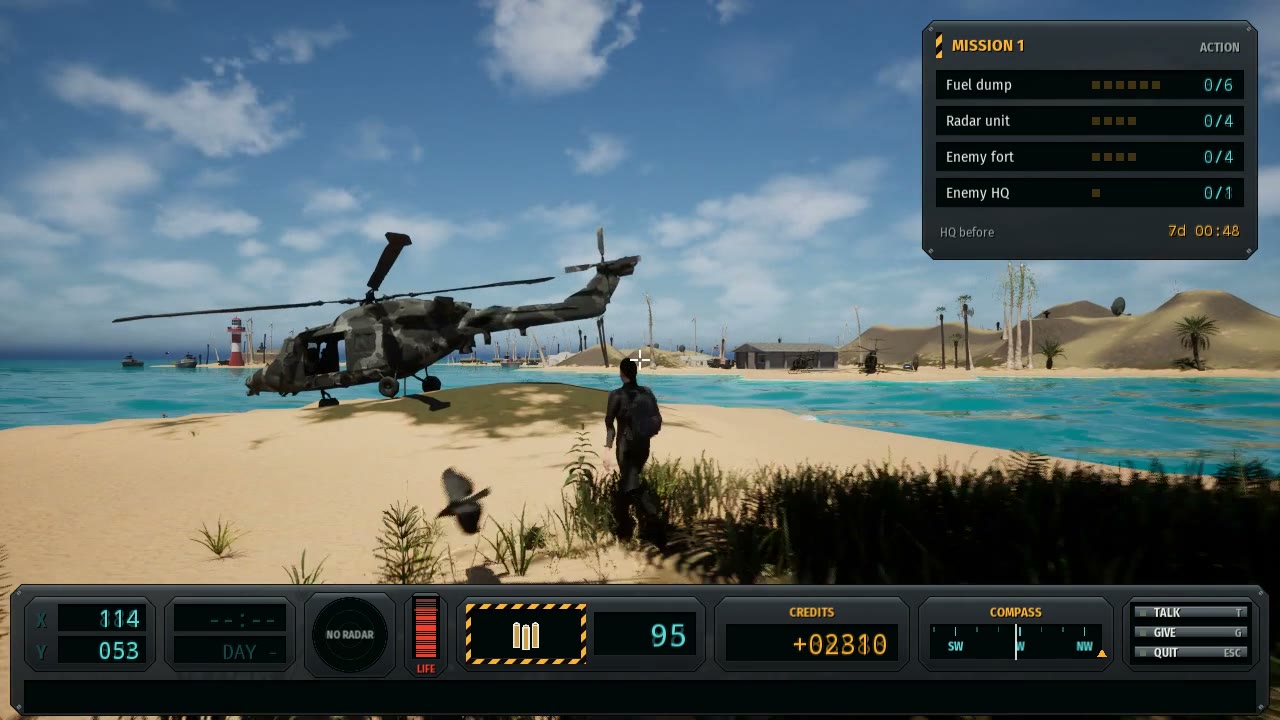The width and height of the screenshot is (1280, 720).
Task: Click the GIVE button
Action: (1190, 633)
